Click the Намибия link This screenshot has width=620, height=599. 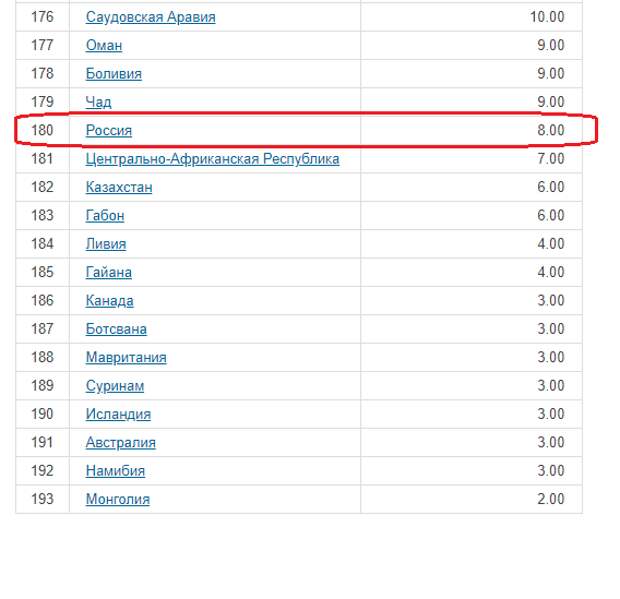point(115,471)
